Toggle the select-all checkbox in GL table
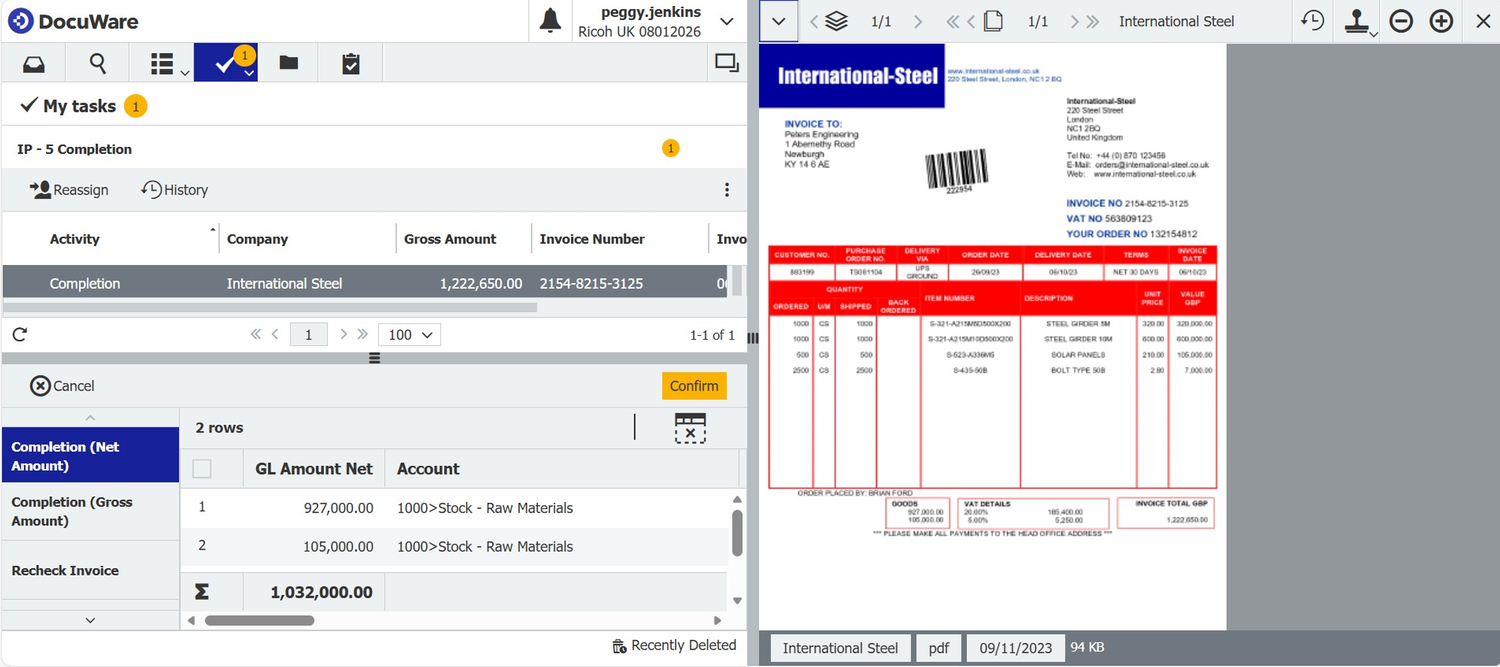Viewport: 1500px width, 667px height. [202, 469]
